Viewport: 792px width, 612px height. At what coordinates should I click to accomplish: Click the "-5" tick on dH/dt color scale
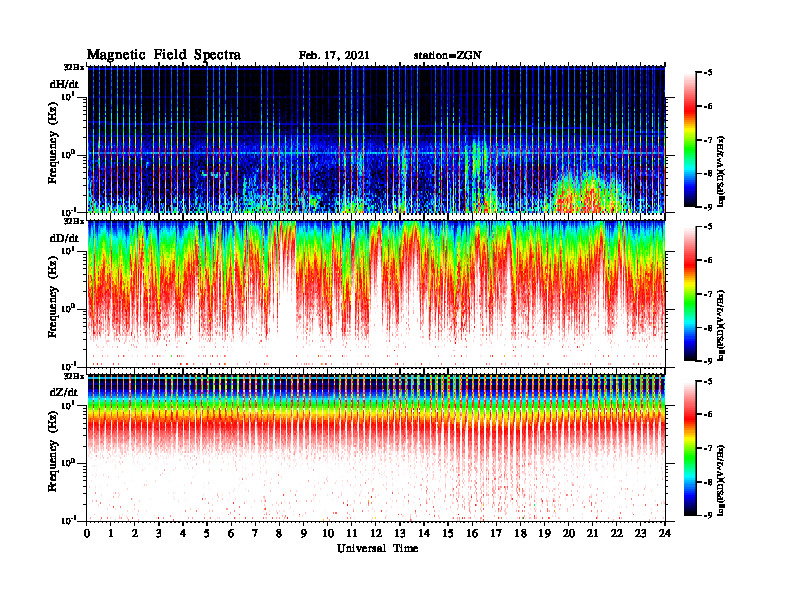(709, 73)
